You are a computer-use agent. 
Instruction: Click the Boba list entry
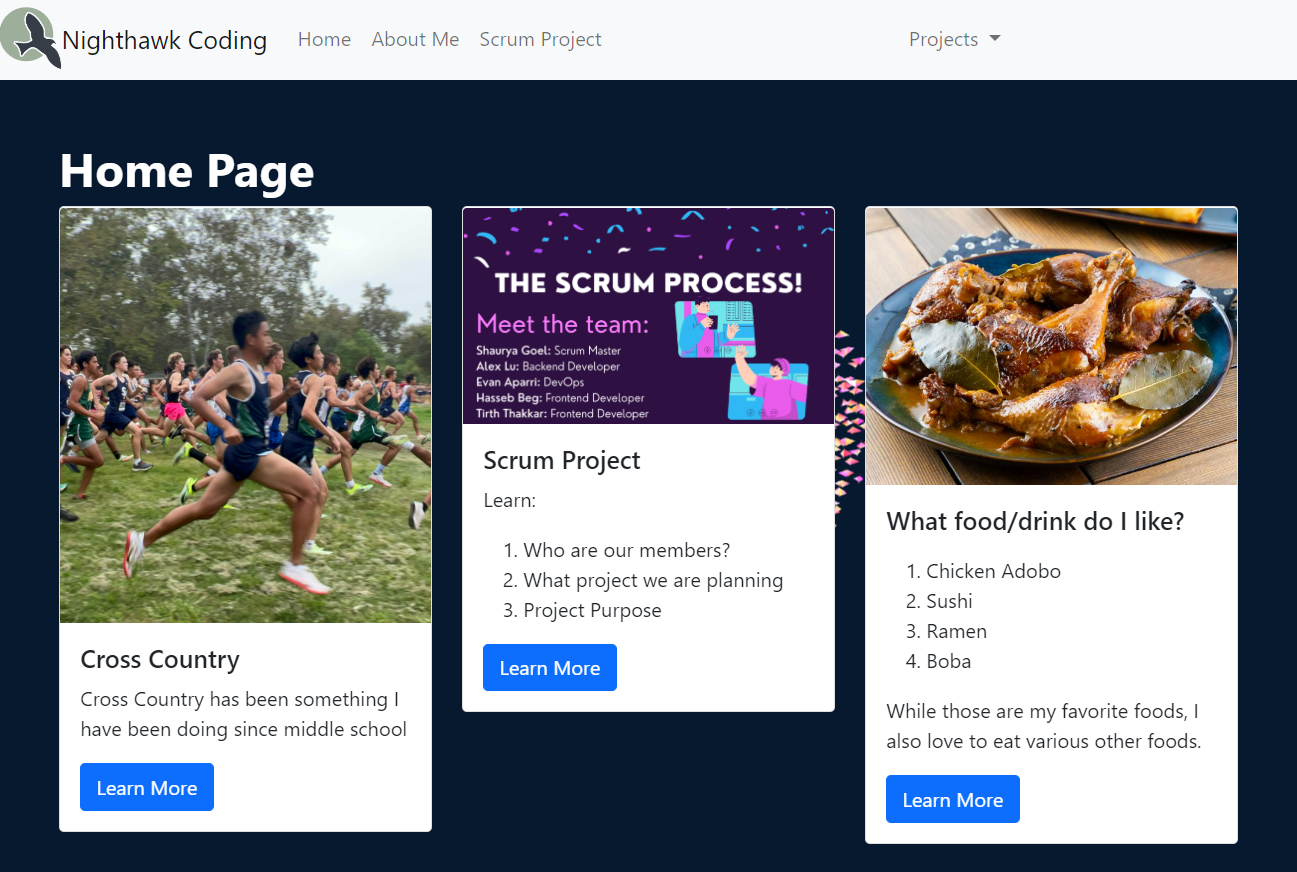(x=948, y=661)
